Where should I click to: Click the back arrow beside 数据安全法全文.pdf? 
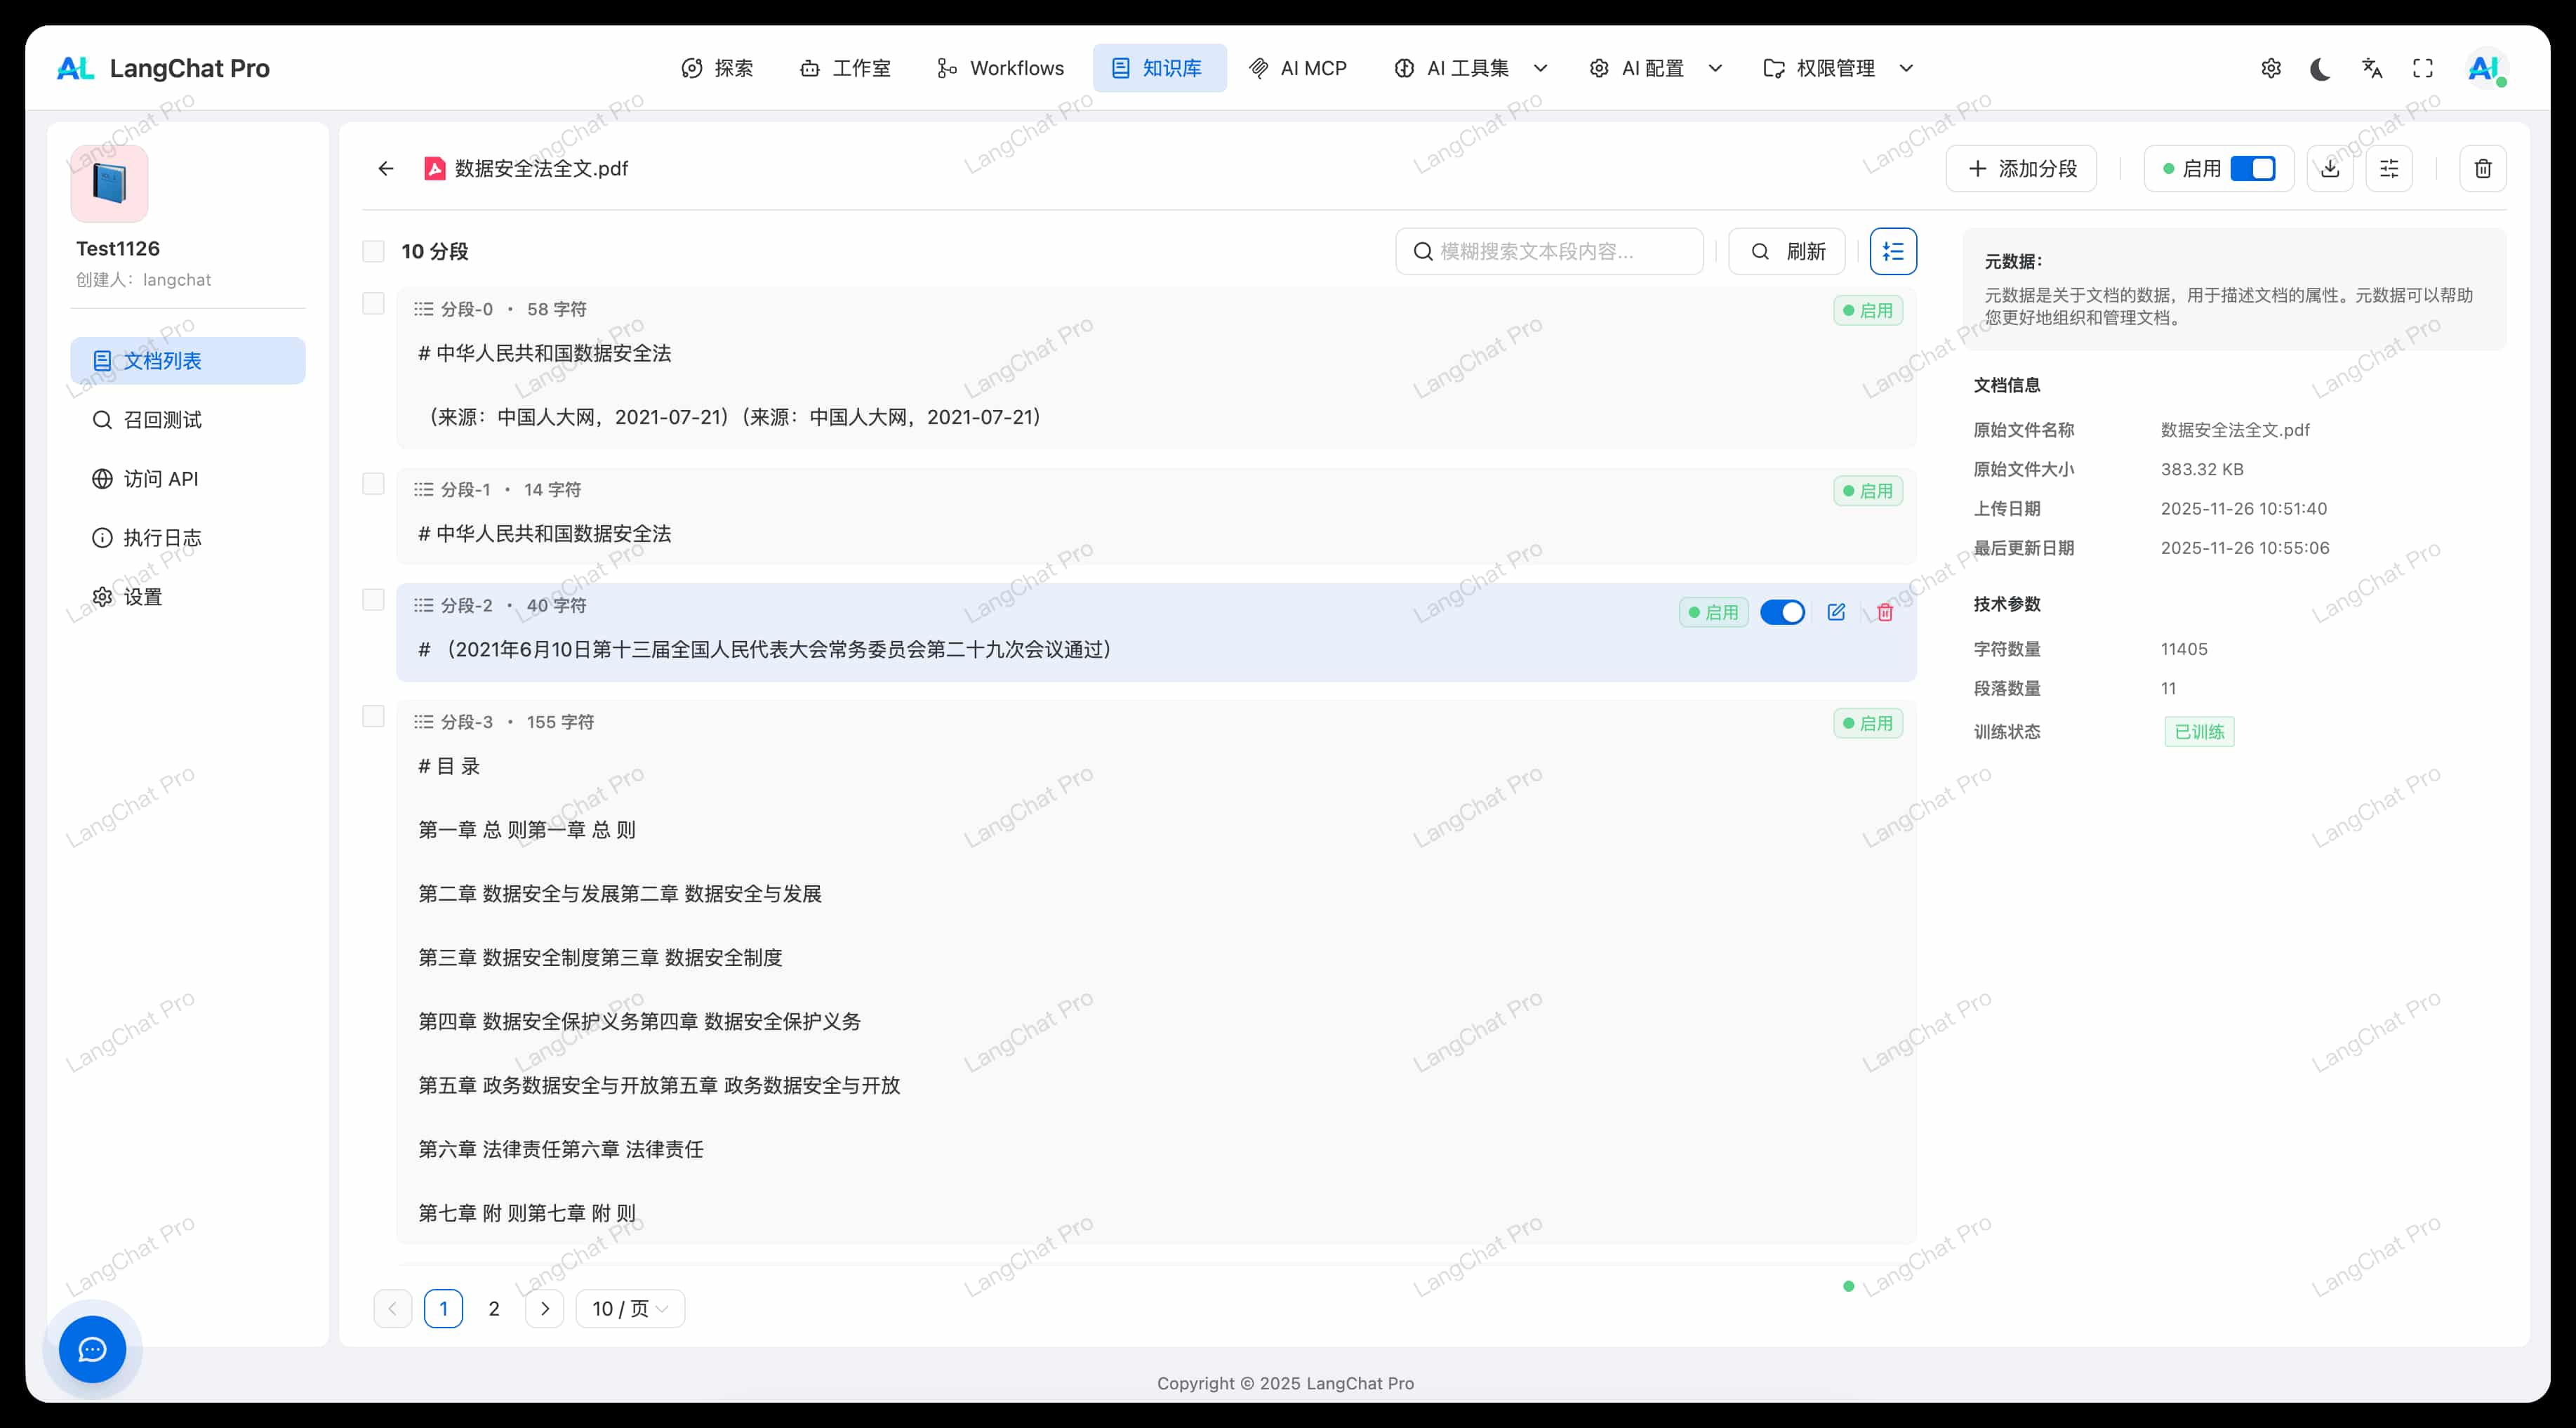click(386, 168)
